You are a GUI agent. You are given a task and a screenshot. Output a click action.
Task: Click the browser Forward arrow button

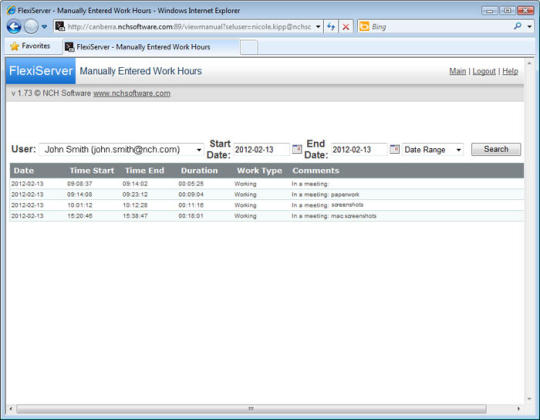click(x=31, y=27)
